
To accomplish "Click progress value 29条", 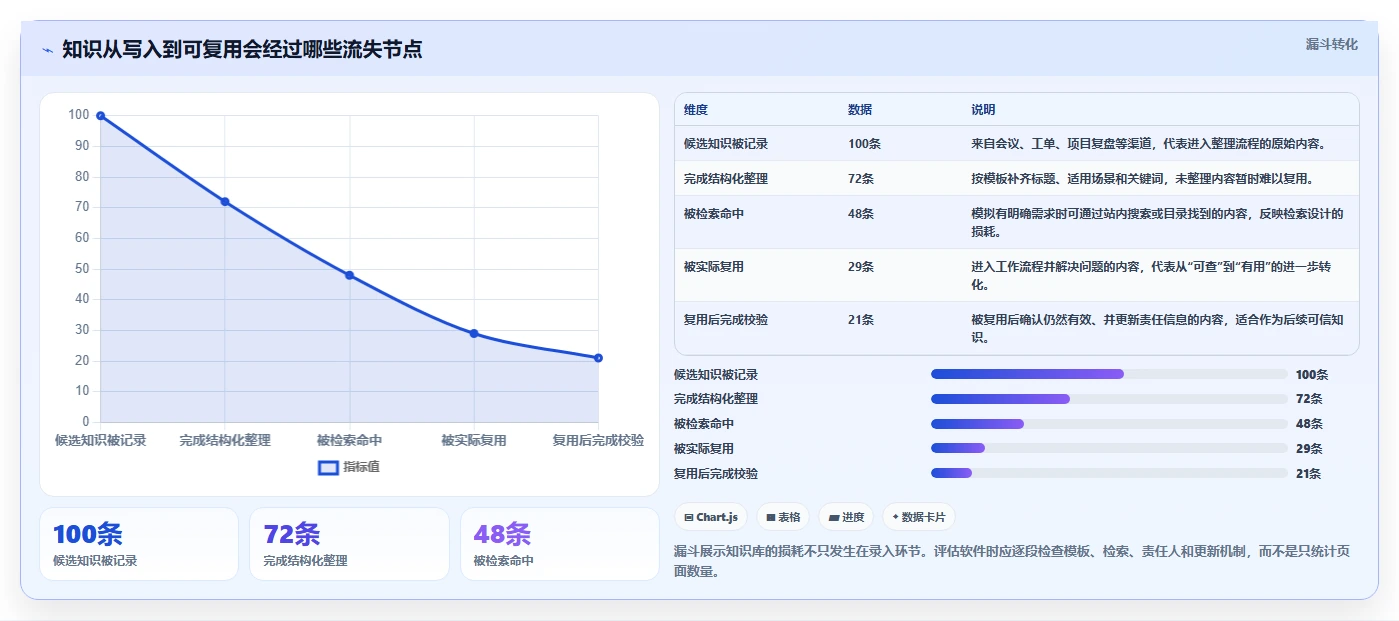I will [x=1309, y=448].
